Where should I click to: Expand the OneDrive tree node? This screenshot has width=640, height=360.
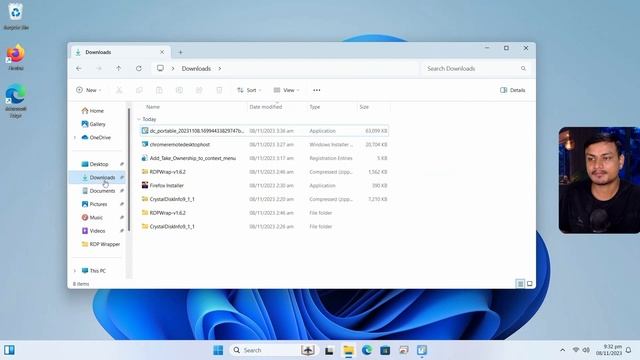click(75, 138)
